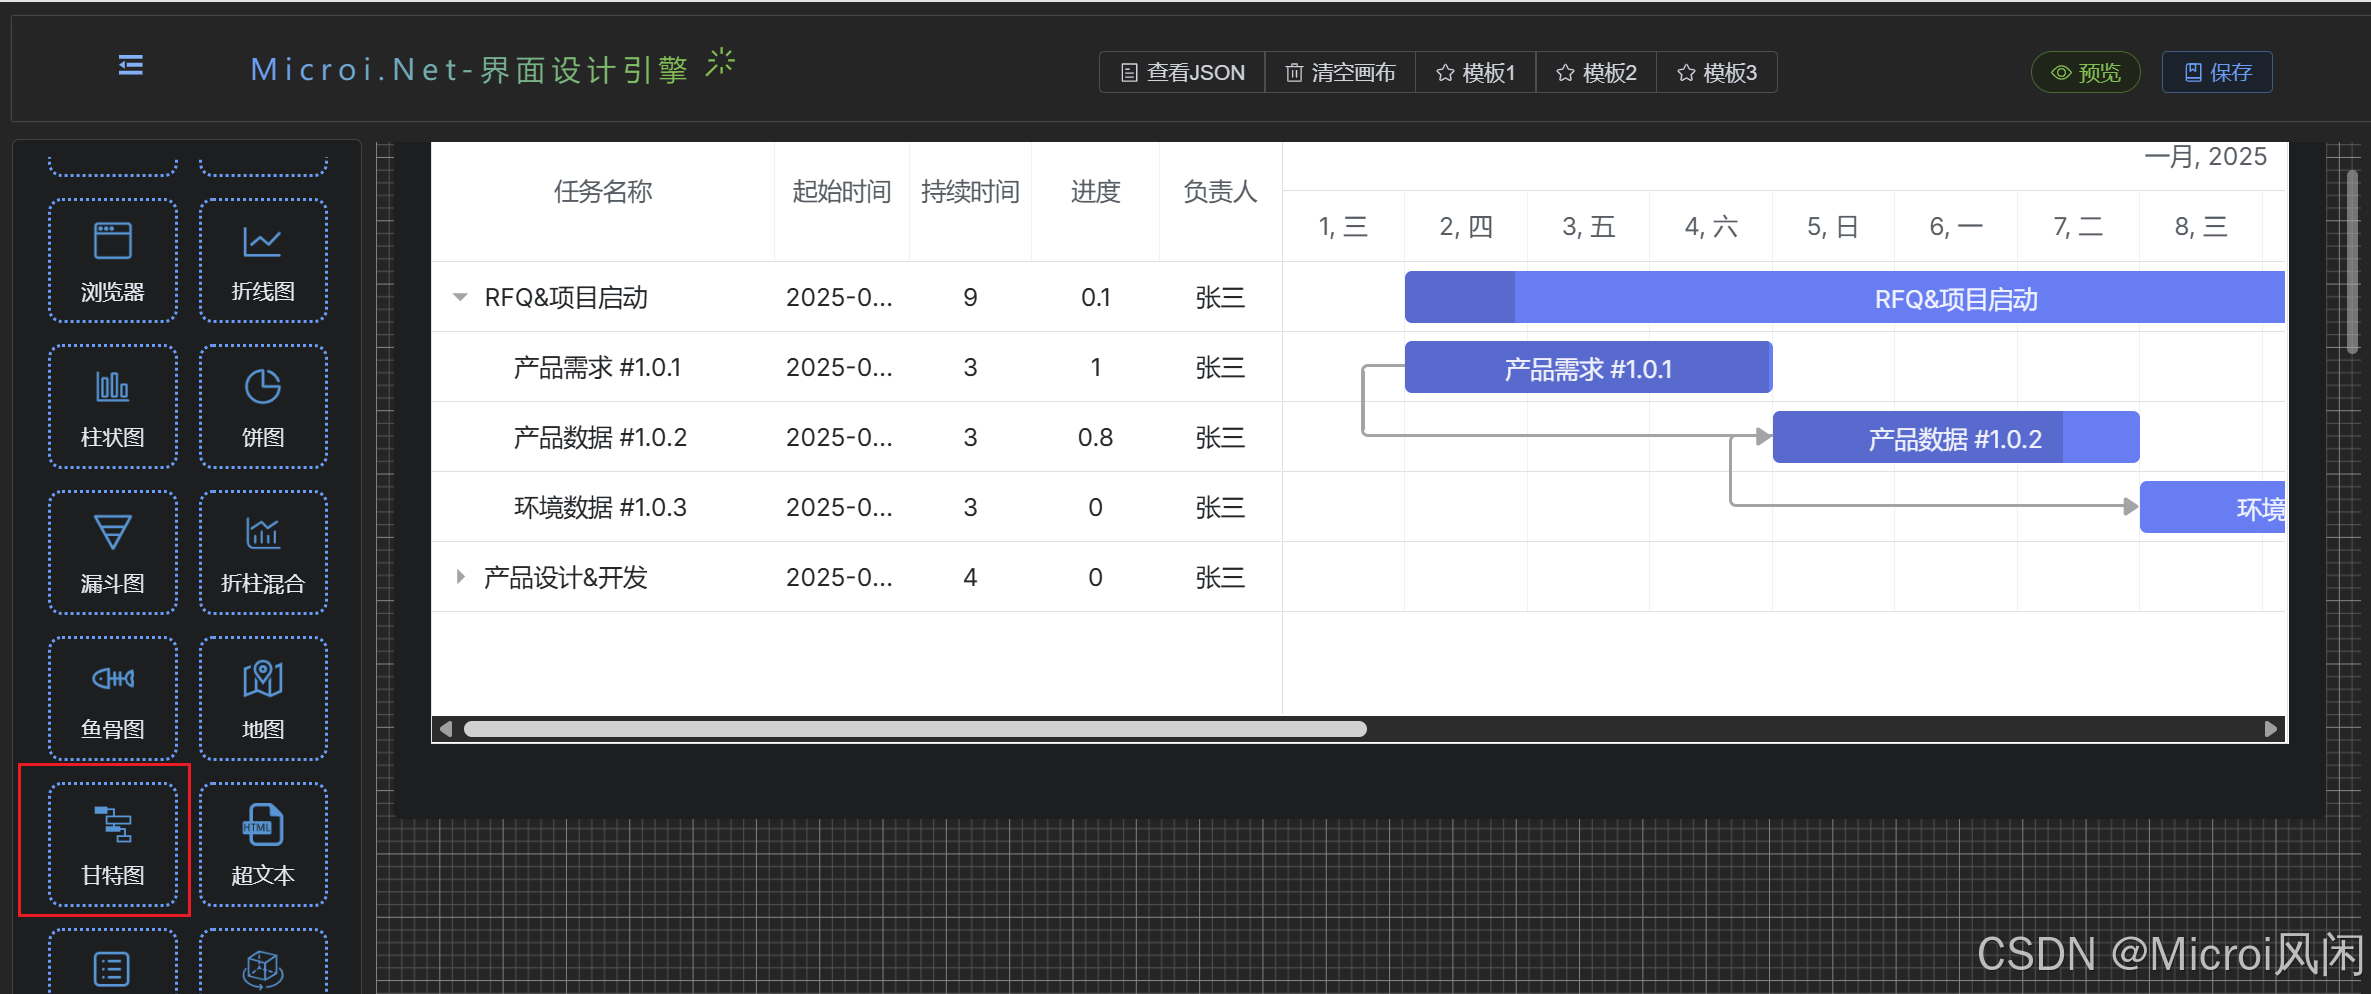Screen dimensions: 2371x994
Task: Add the 漏斗图 funnel chart component
Action: pos(113,553)
